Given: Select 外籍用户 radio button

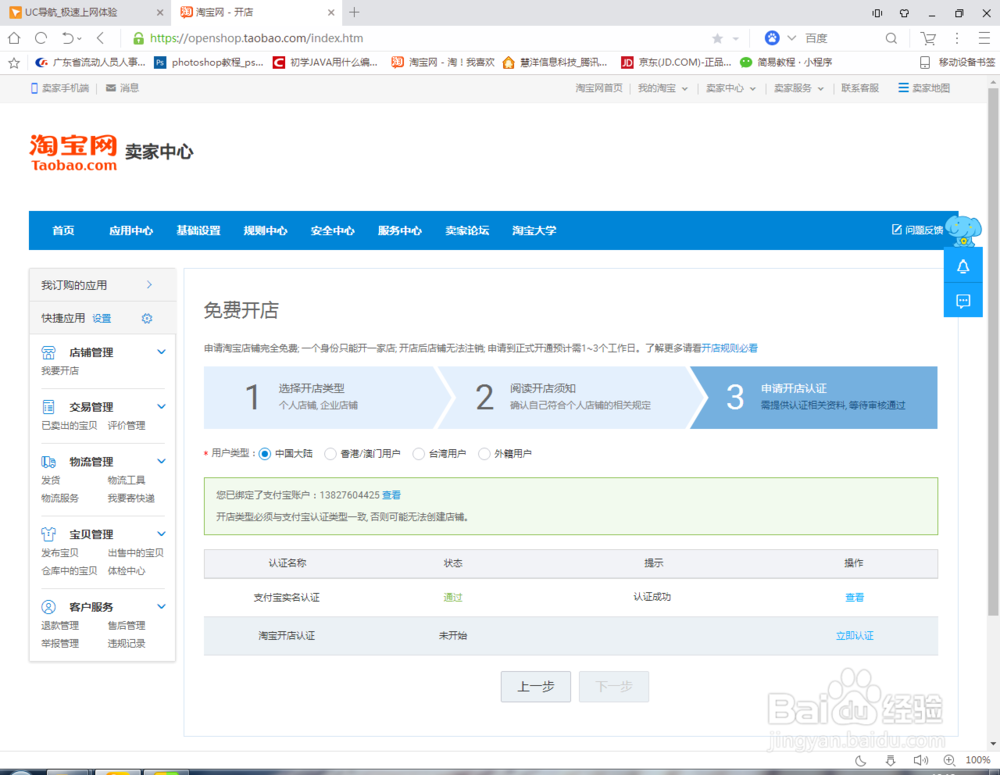Looking at the screenshot, I should coord(484,454).
